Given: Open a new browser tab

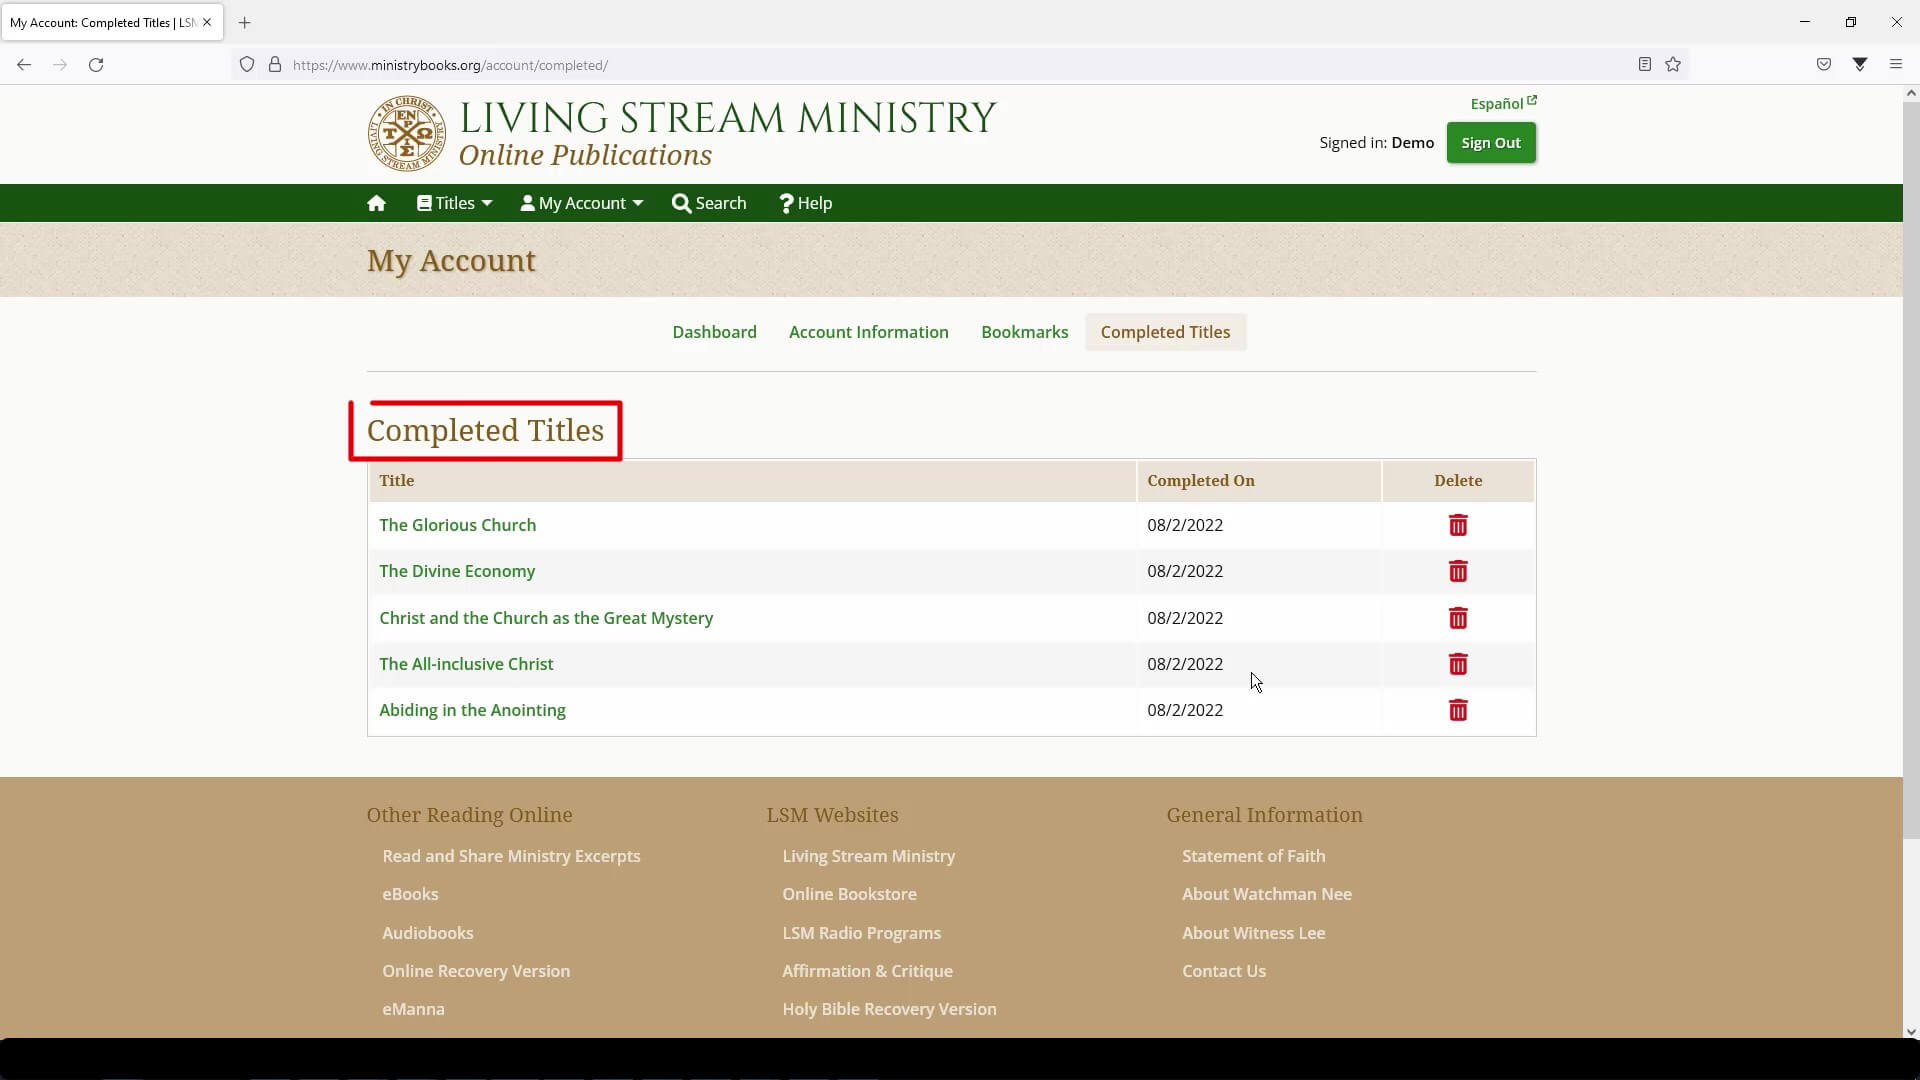Looking at the screenshot, I should coord(244,22).
